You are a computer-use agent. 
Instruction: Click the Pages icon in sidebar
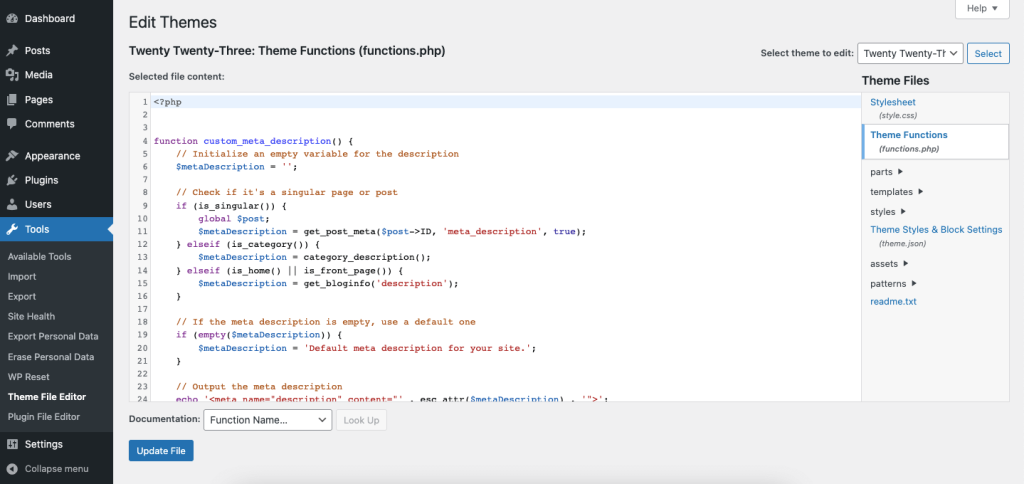12,99
